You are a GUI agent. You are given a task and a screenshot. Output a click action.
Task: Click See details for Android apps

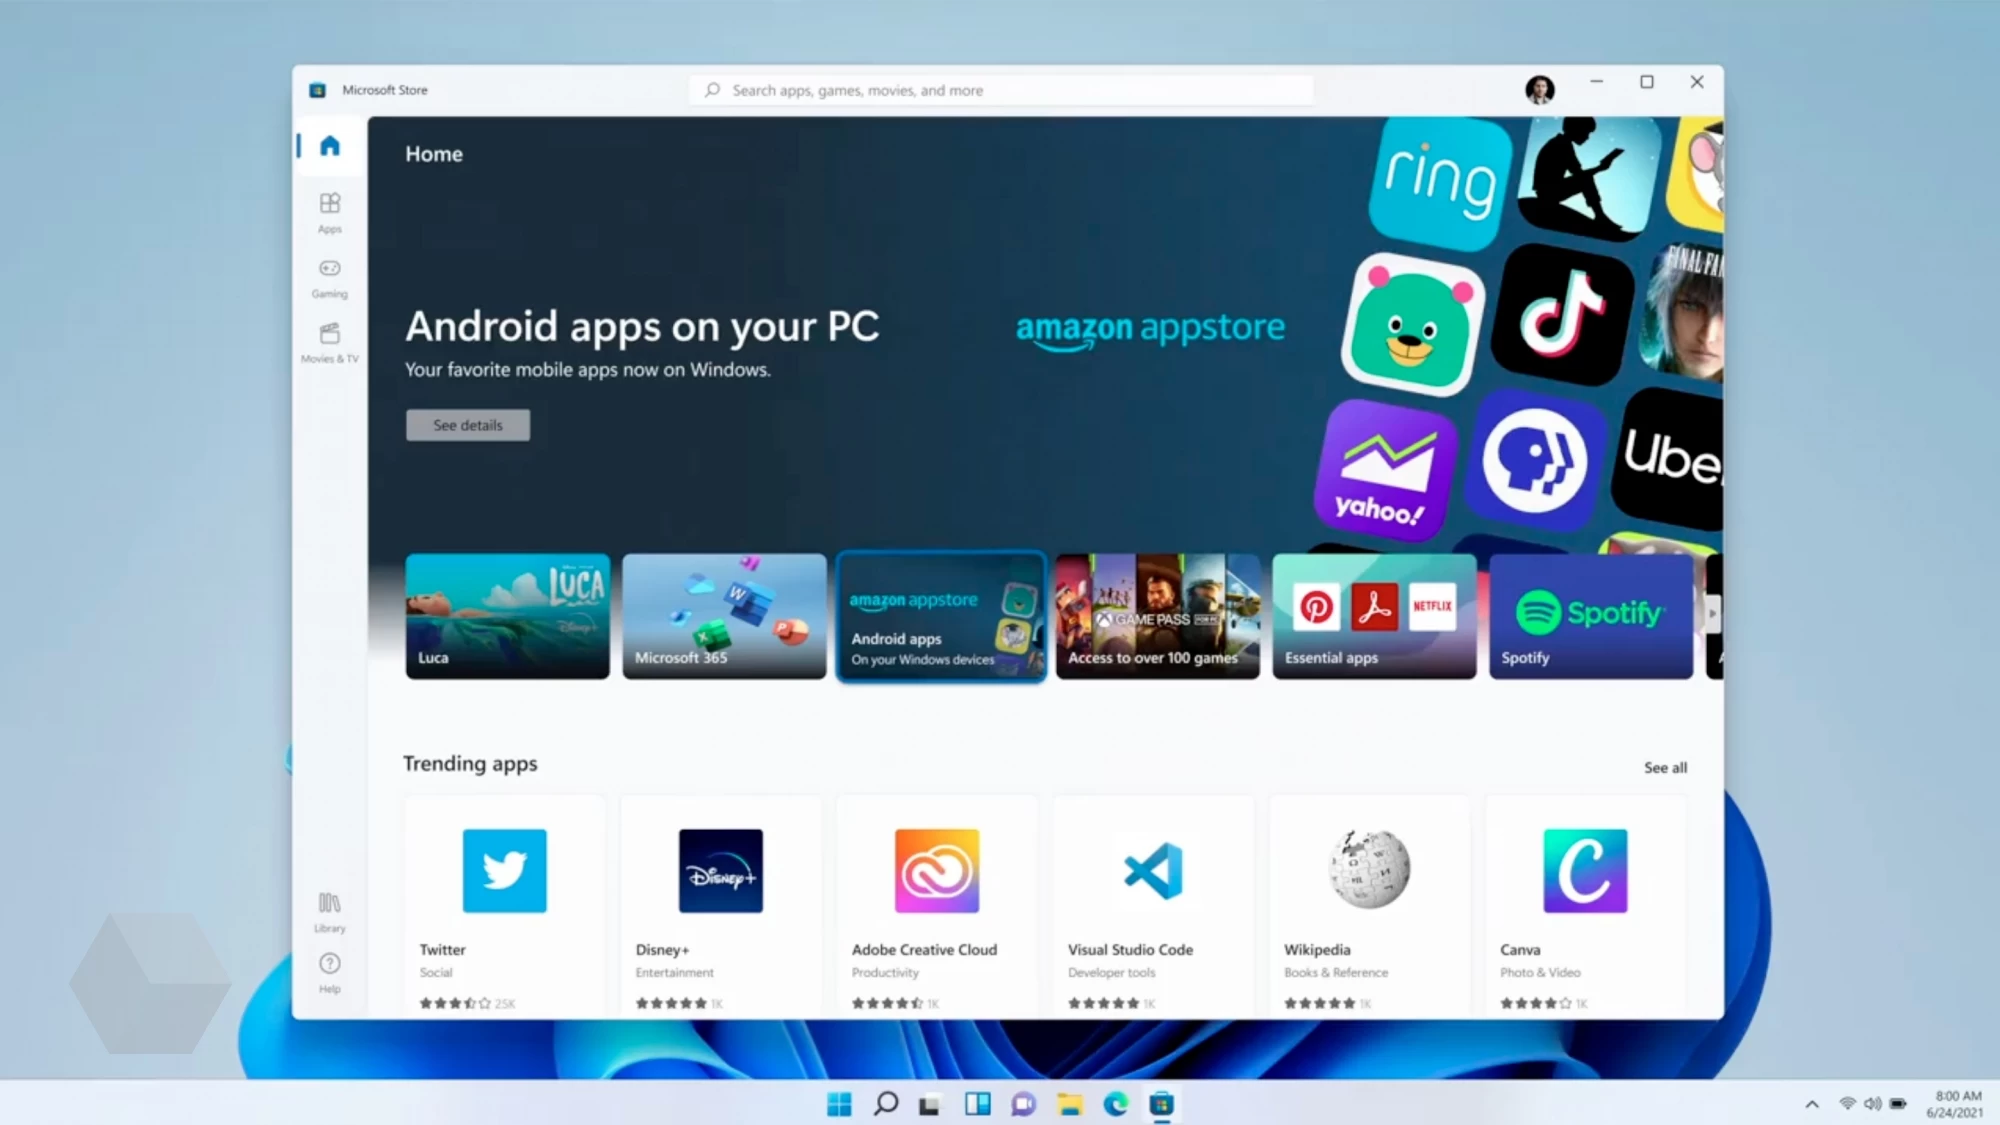pos(467,424)
